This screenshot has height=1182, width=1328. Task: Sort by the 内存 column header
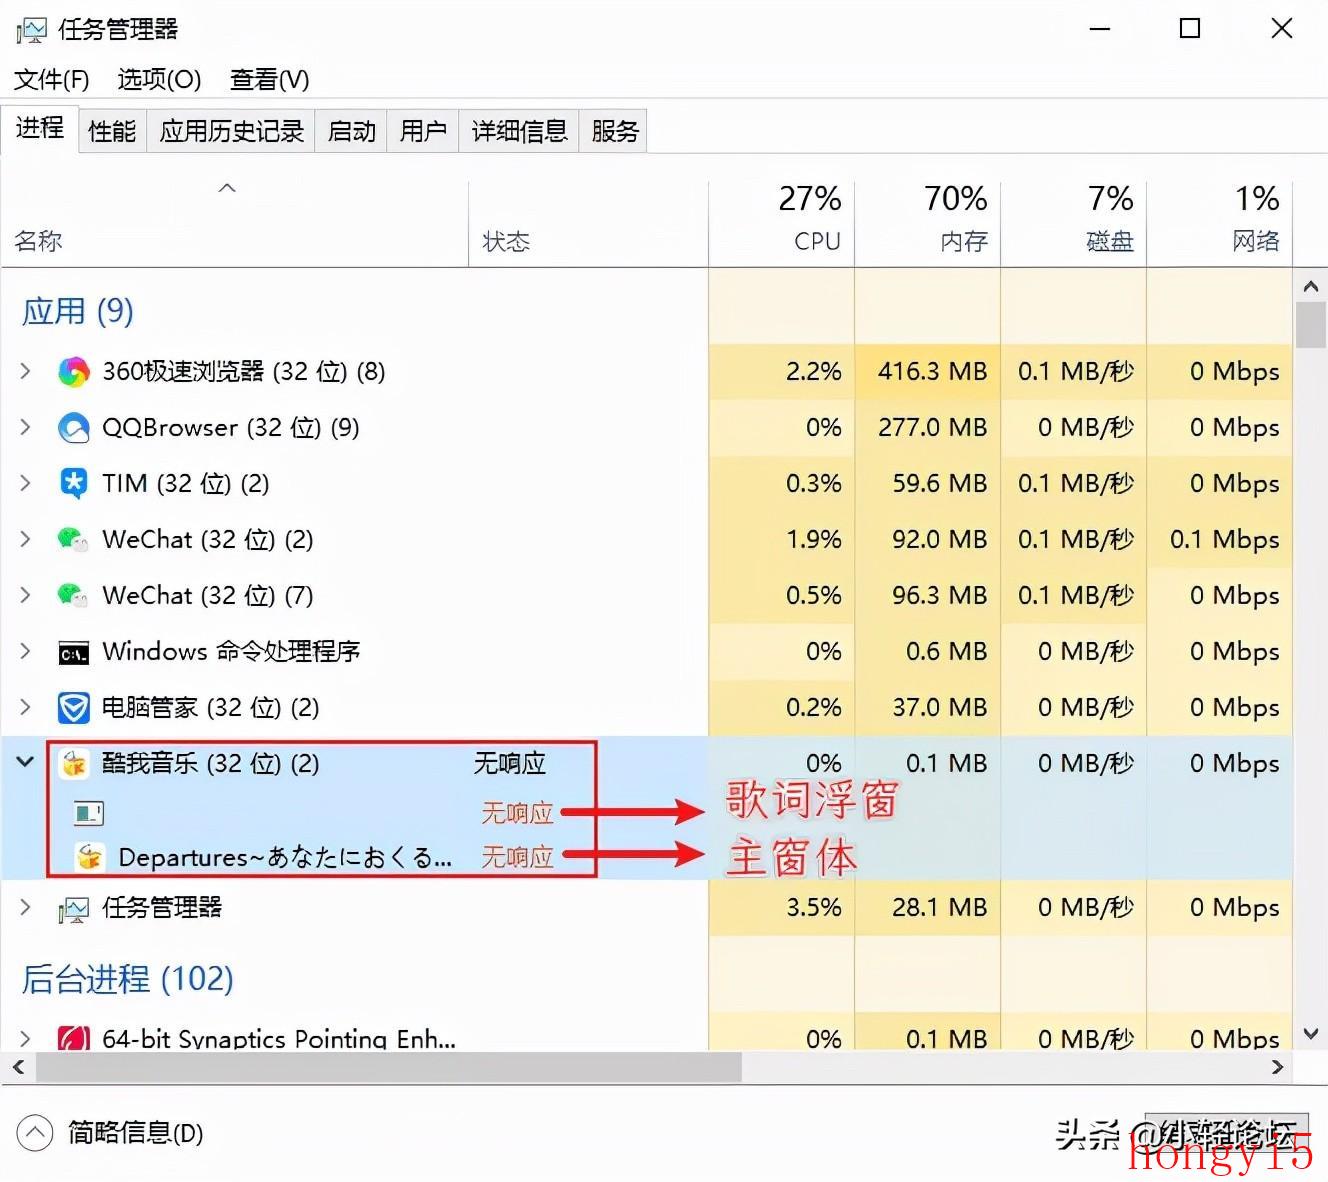pos(927,225)
